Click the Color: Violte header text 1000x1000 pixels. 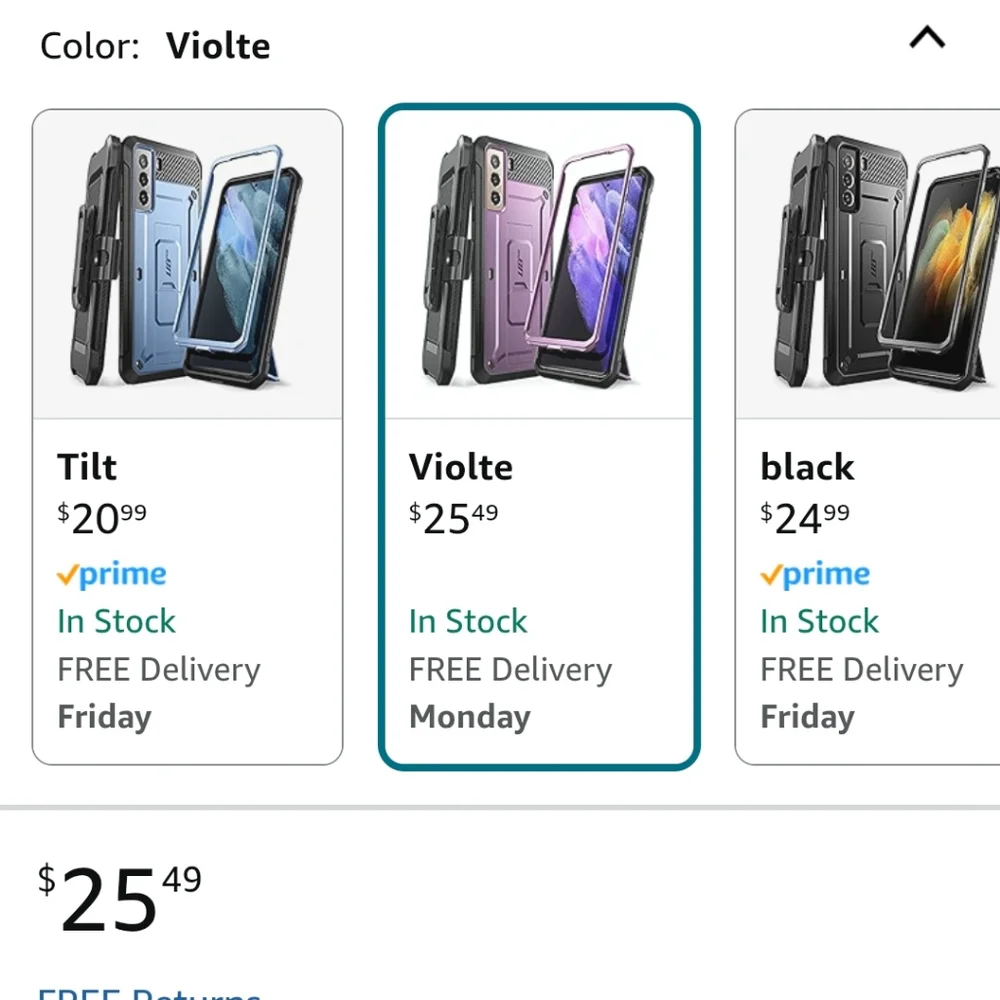tap(155, 46)
